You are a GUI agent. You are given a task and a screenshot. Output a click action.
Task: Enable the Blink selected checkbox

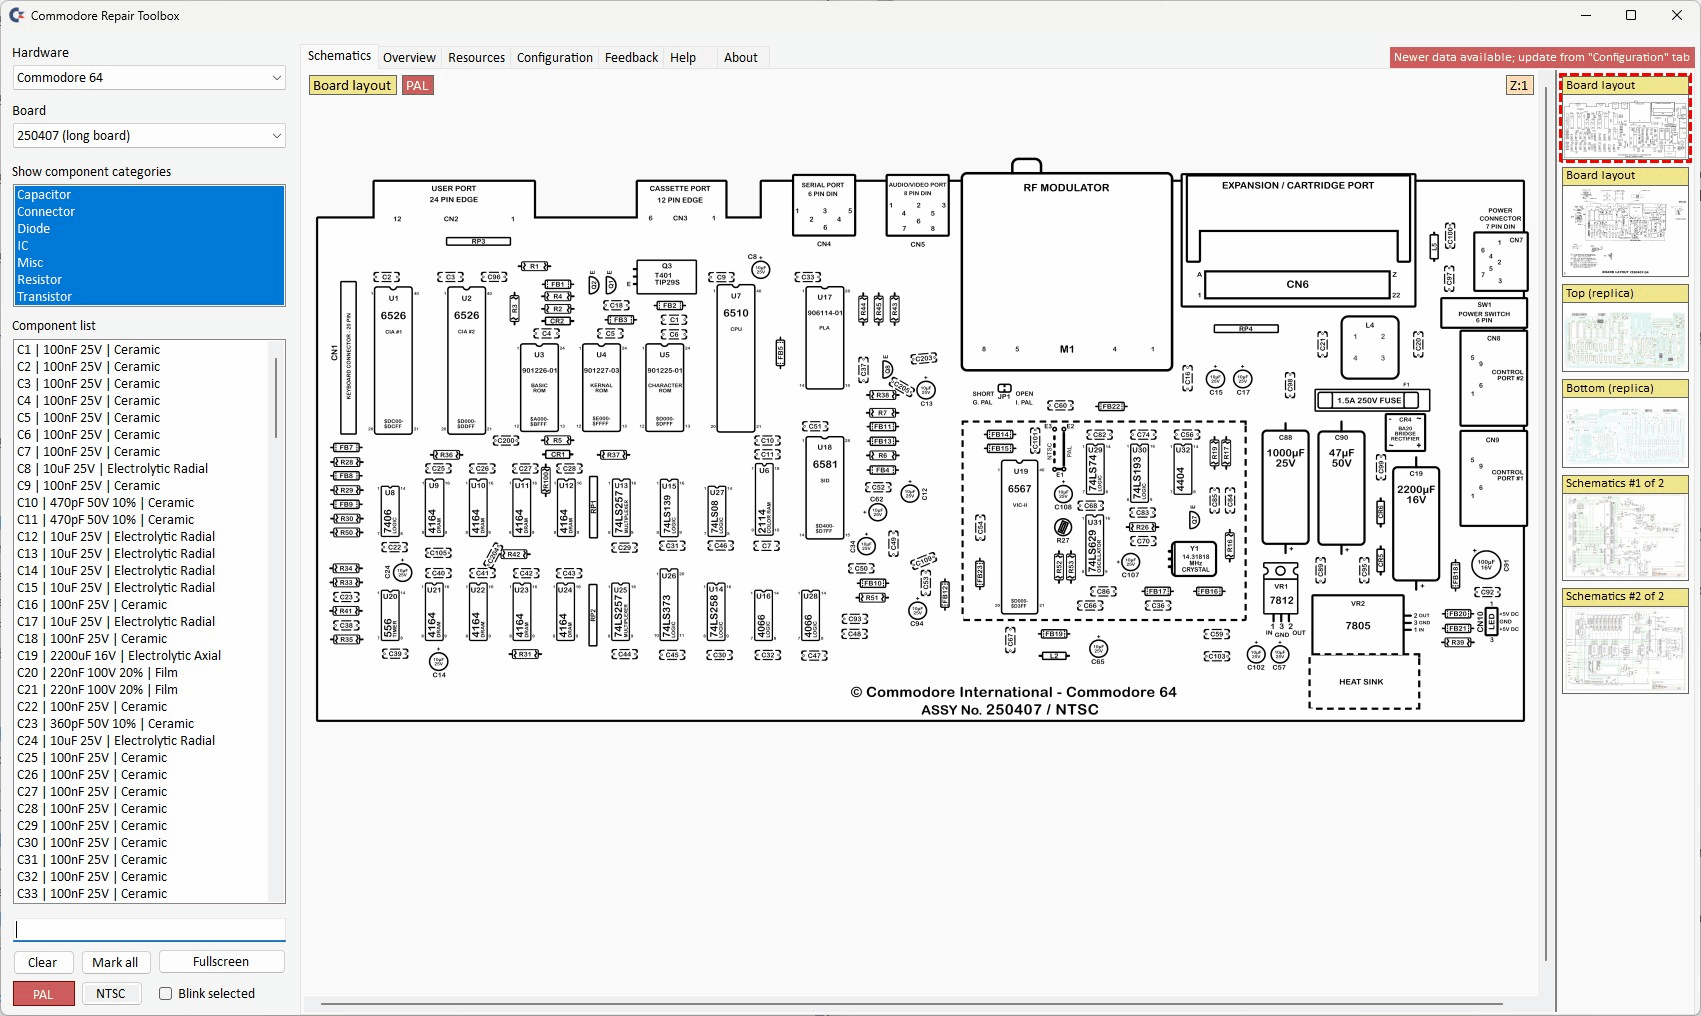166,993
